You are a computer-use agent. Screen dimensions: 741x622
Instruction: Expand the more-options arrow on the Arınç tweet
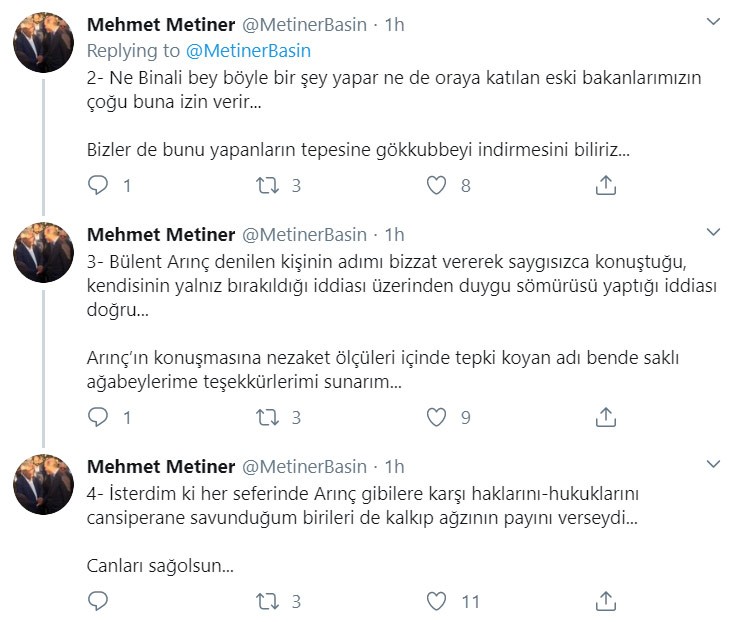713,232
